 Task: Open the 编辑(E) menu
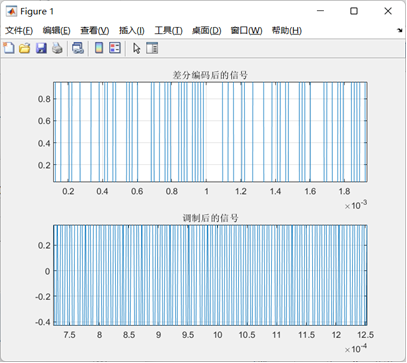(56, 31)
